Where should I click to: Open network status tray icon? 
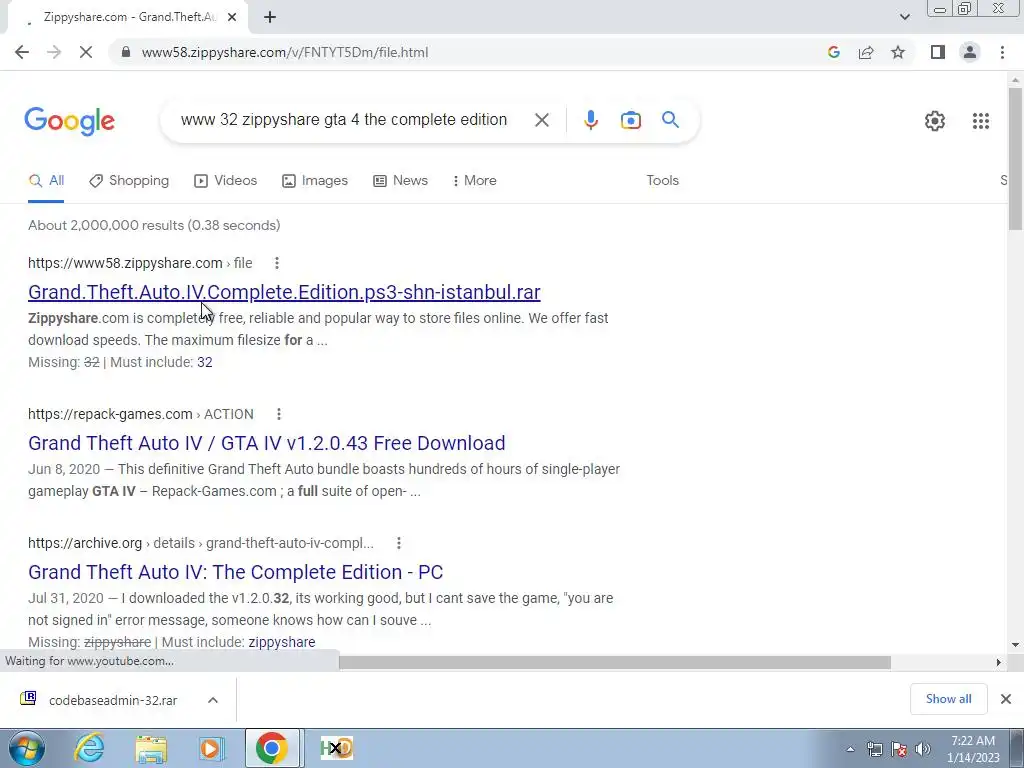[874, 749]
